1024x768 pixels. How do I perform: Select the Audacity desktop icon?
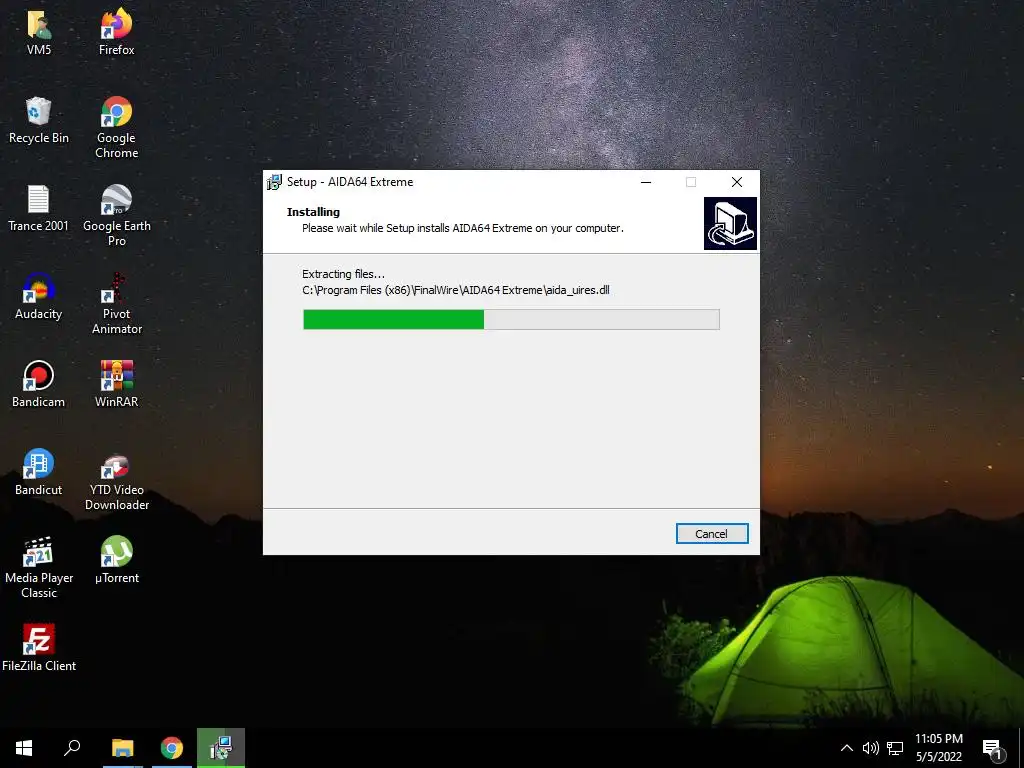click(x=39, y=297)
